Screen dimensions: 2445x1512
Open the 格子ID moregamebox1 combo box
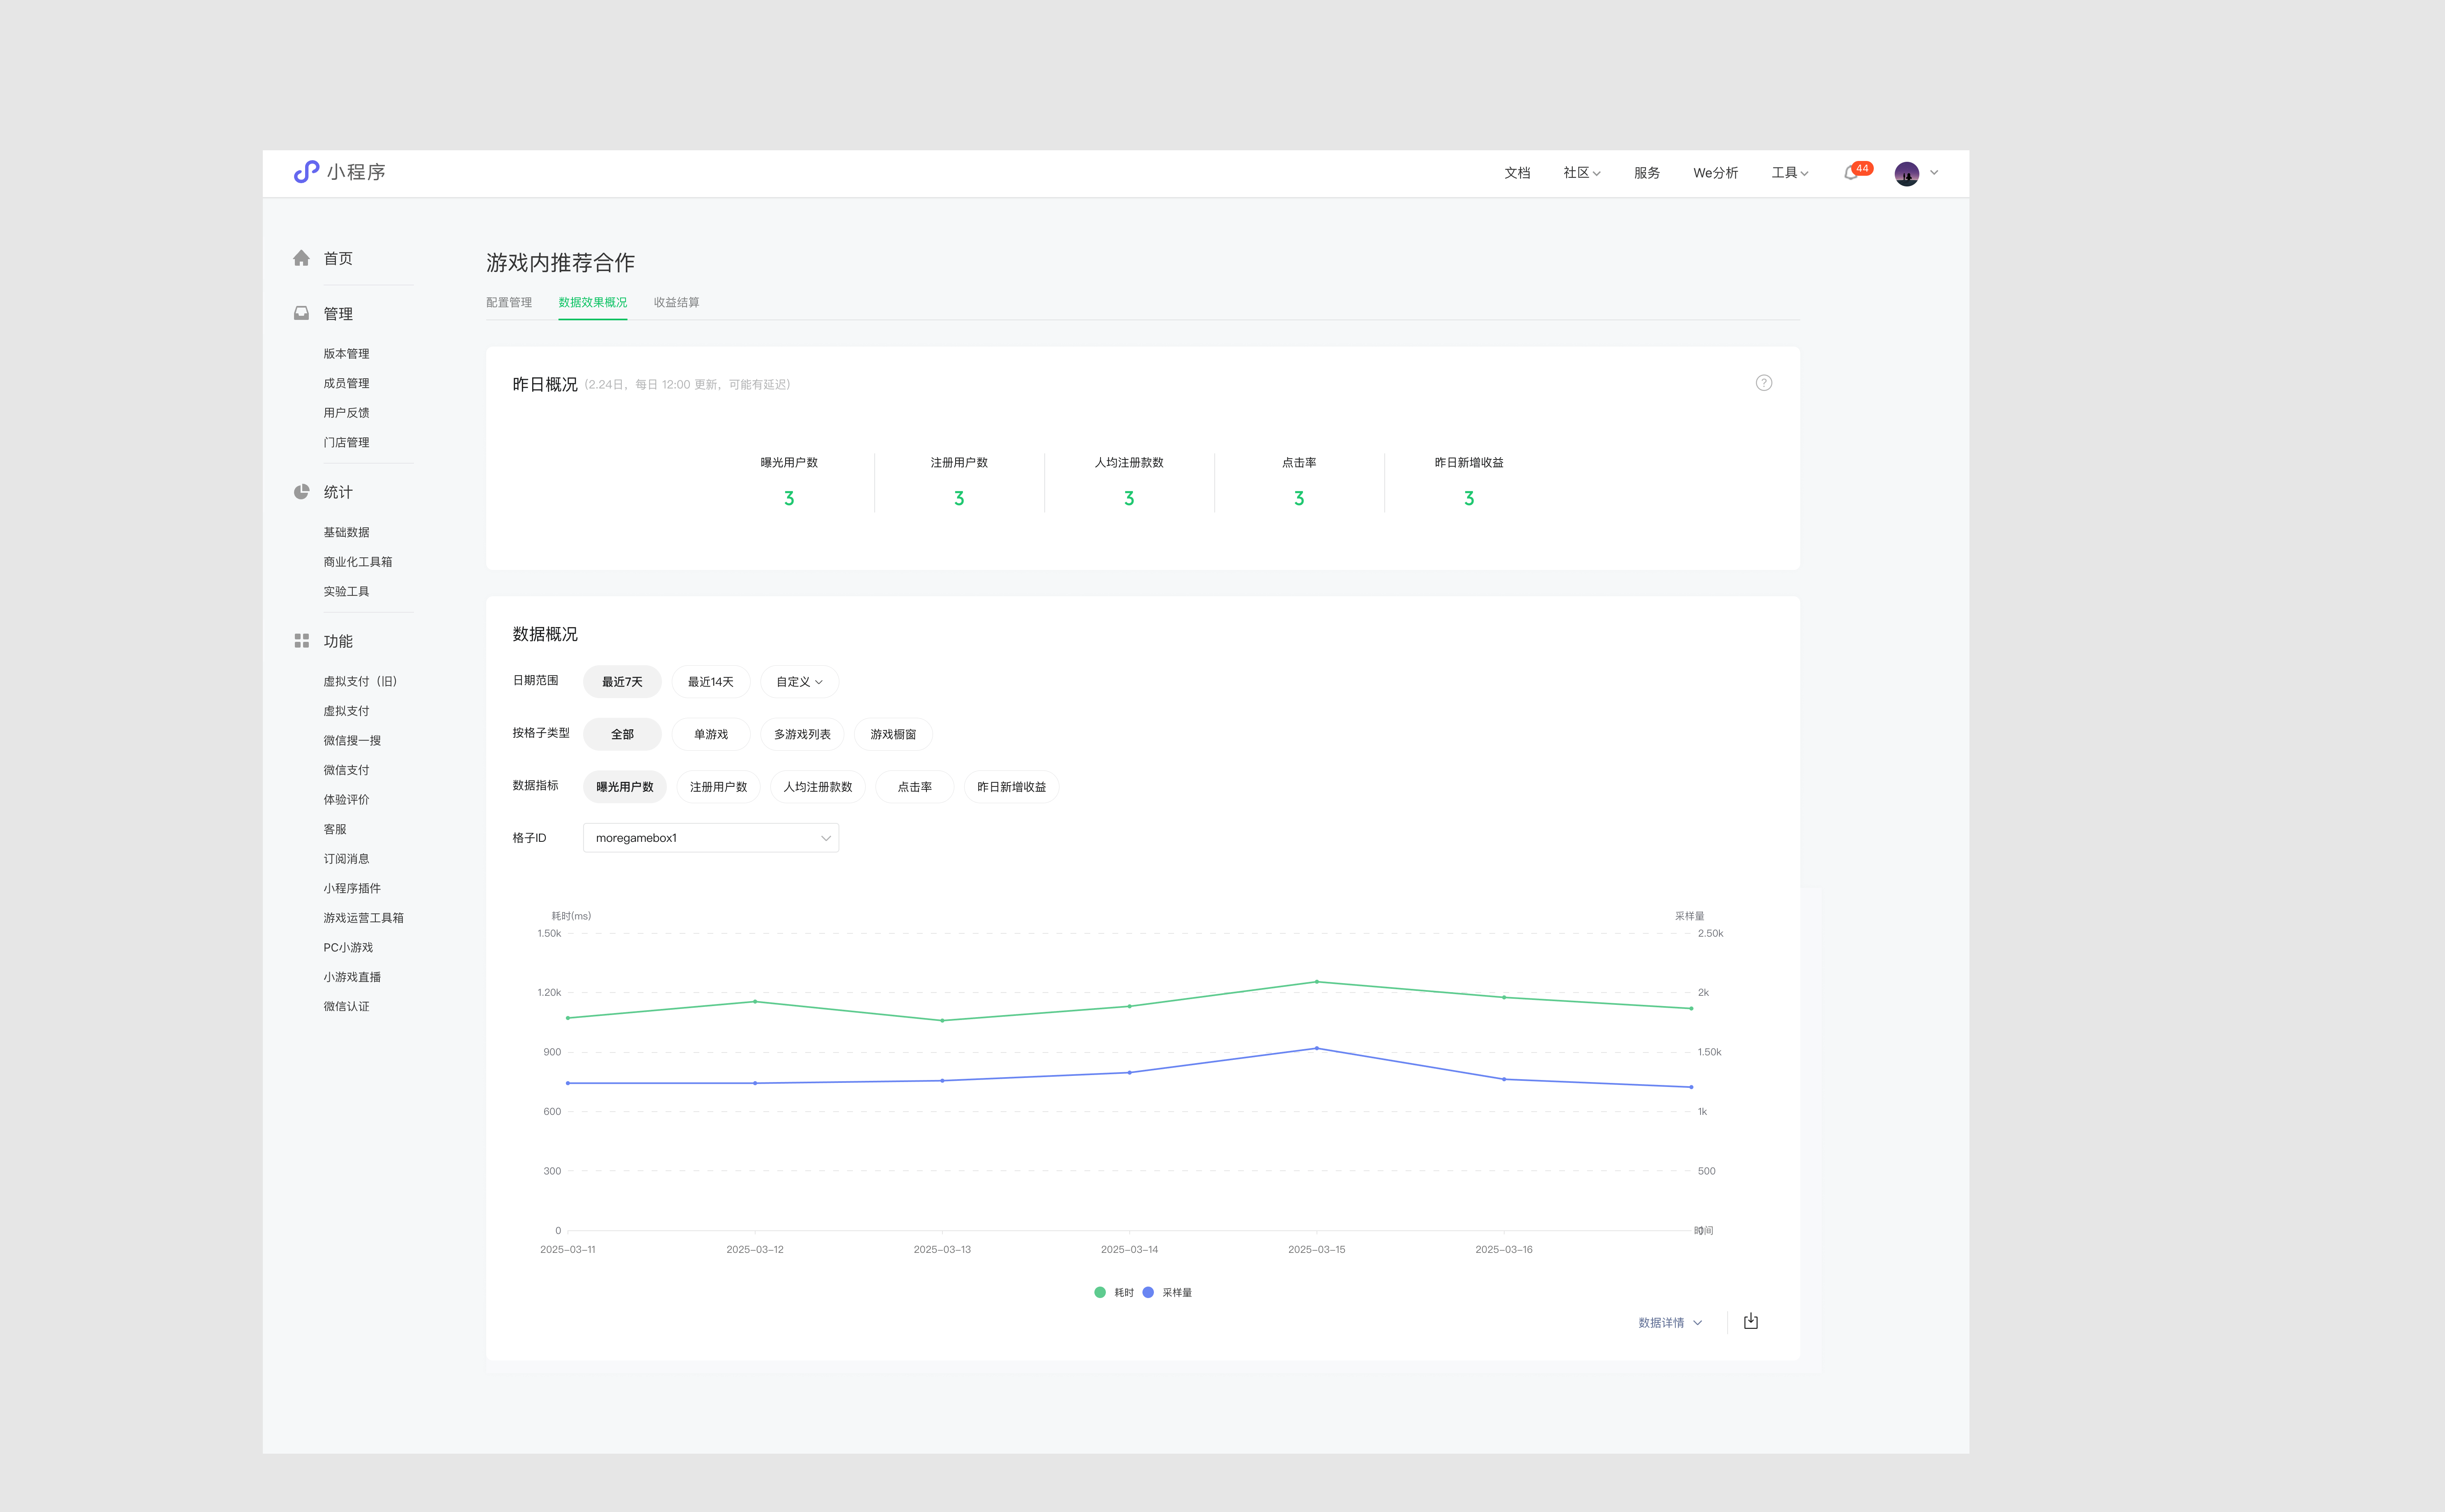[x=711, y=838]
